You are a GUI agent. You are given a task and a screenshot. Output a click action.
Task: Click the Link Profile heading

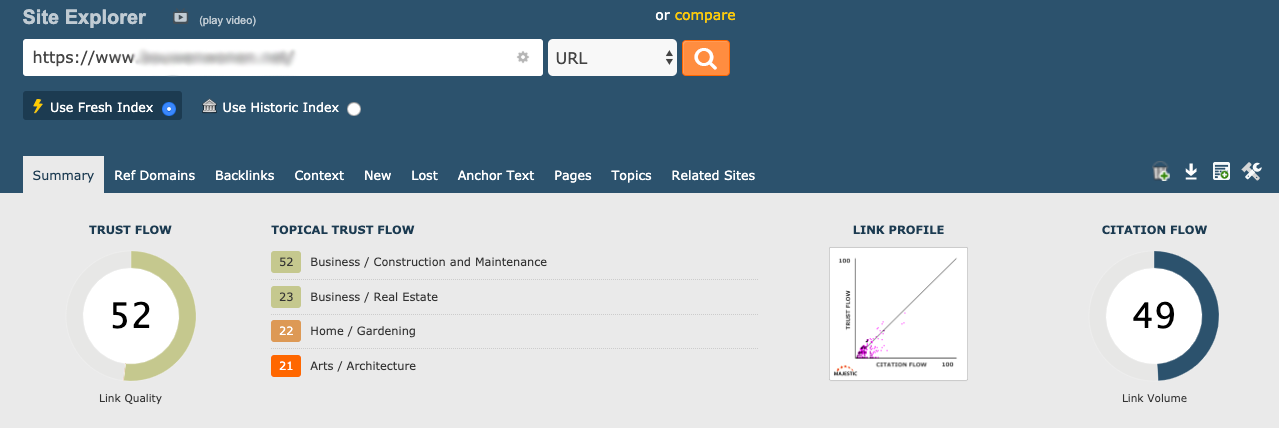pos(899,230)
